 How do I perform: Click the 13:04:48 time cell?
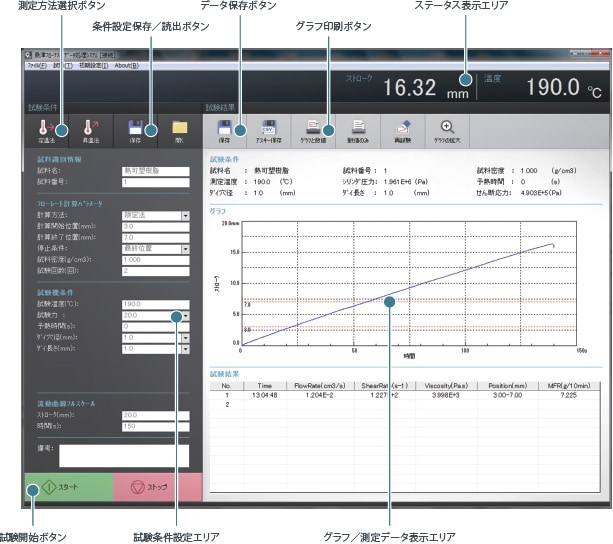(265, 395)
